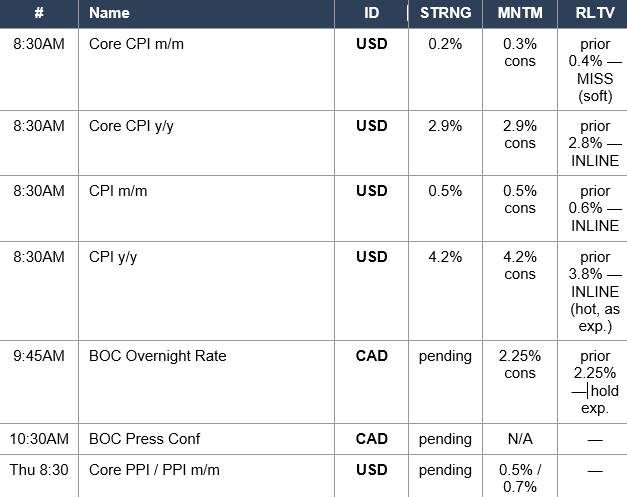Click the Name column header

coord(206,14)
